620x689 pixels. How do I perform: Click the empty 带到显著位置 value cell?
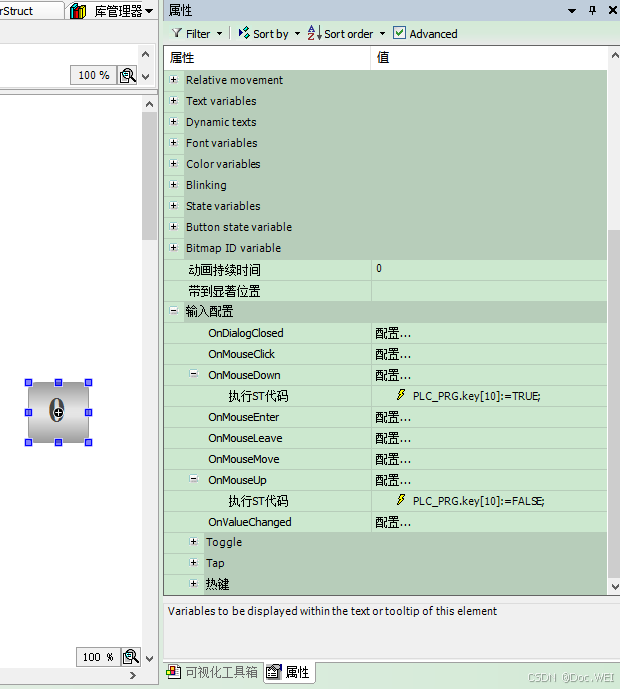(x=489, y=291)
